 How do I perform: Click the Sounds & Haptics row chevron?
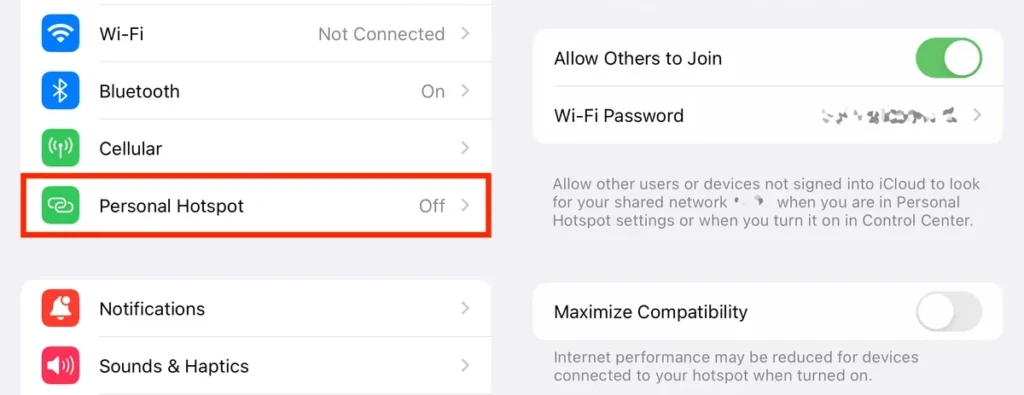(465, 366)
